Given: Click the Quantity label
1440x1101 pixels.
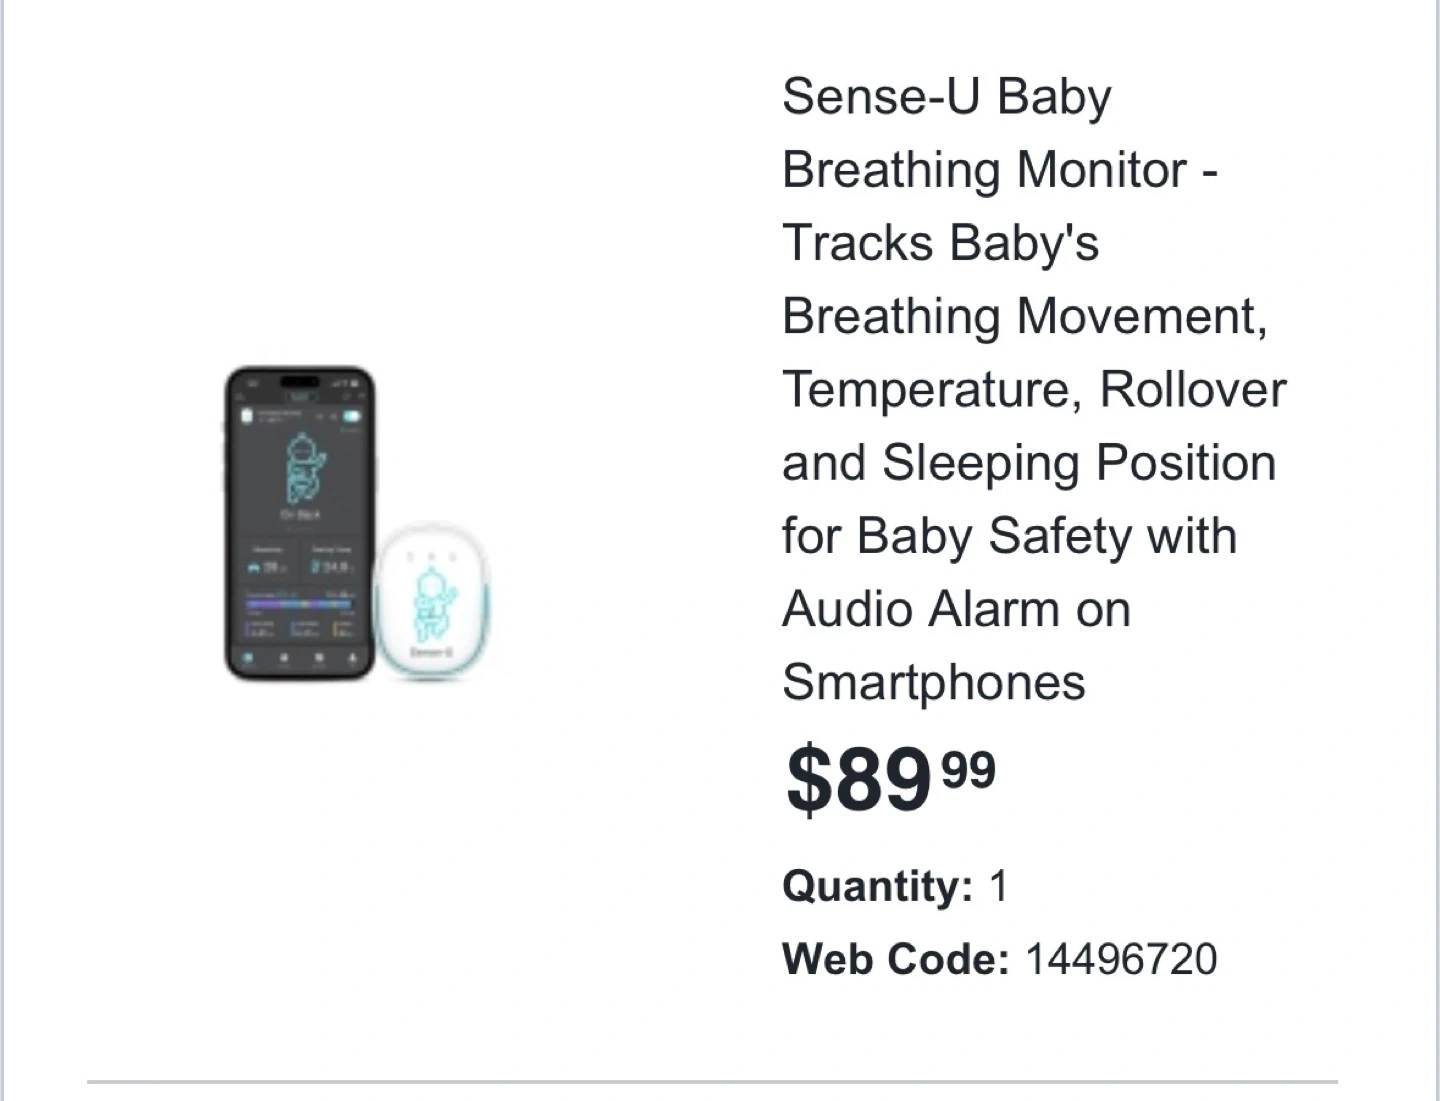Looking at the screenshot, I should click(x=877, y=886).
